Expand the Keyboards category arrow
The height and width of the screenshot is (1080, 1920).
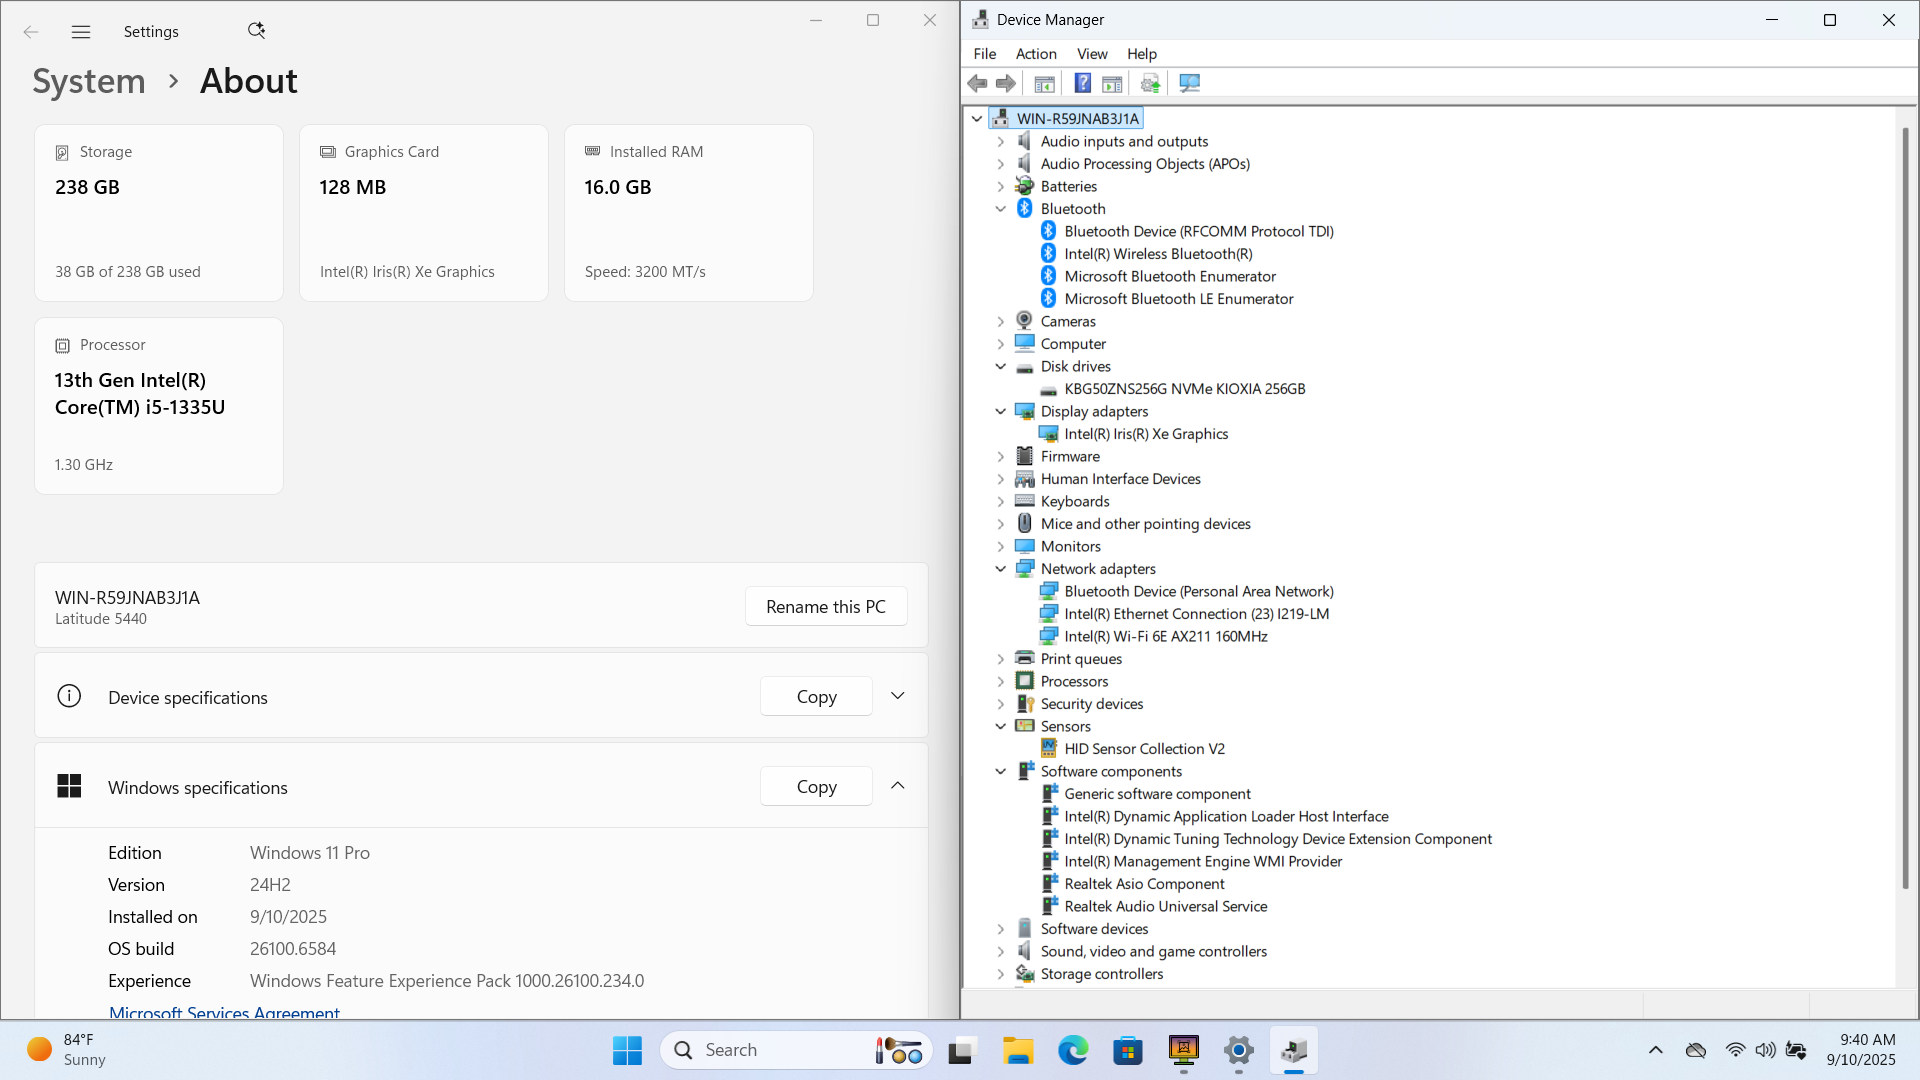pos(1001,502)
